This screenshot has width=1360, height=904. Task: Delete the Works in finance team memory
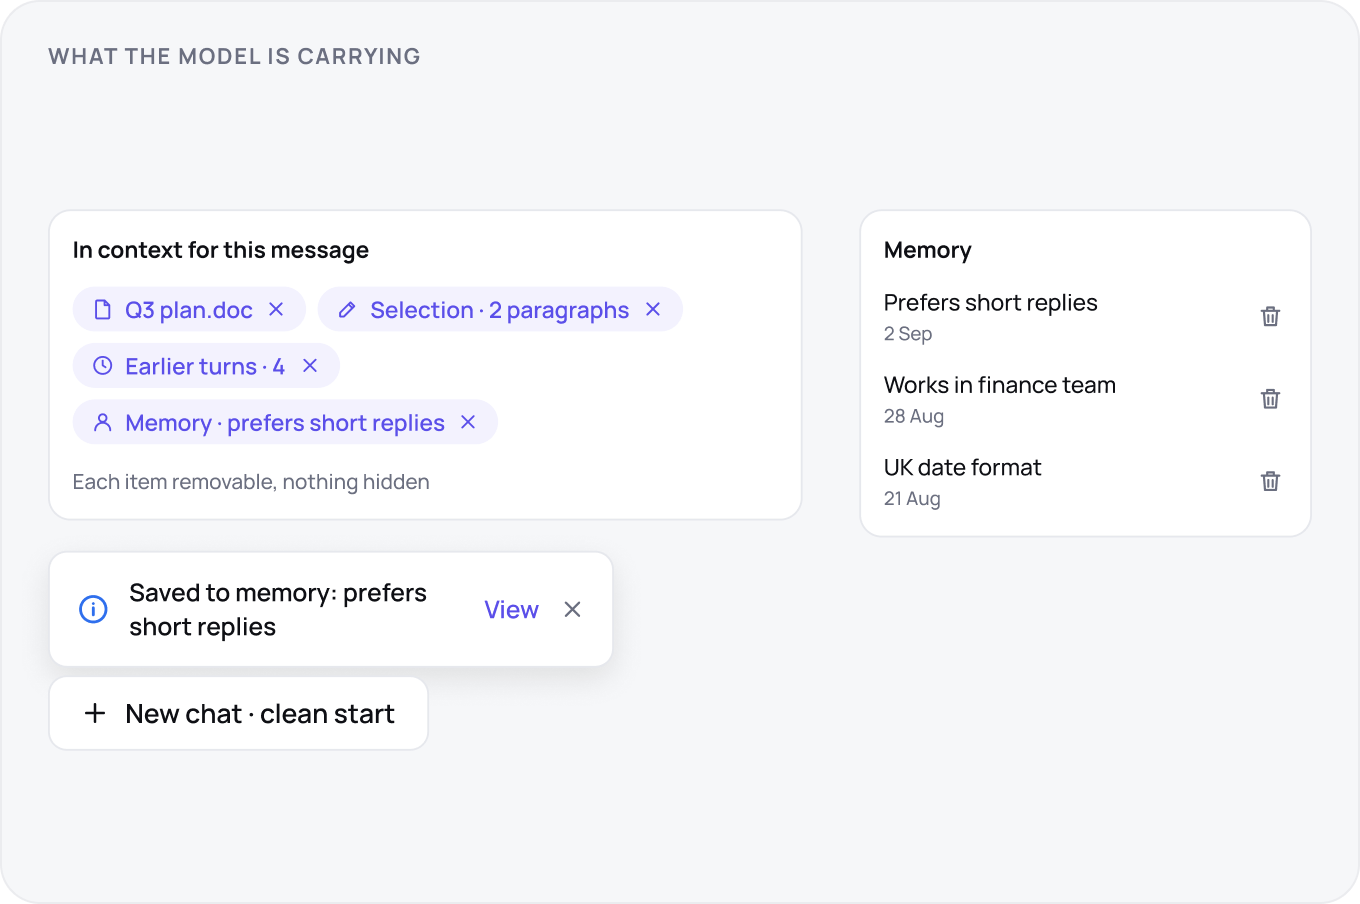click(x=1270, y=399)
